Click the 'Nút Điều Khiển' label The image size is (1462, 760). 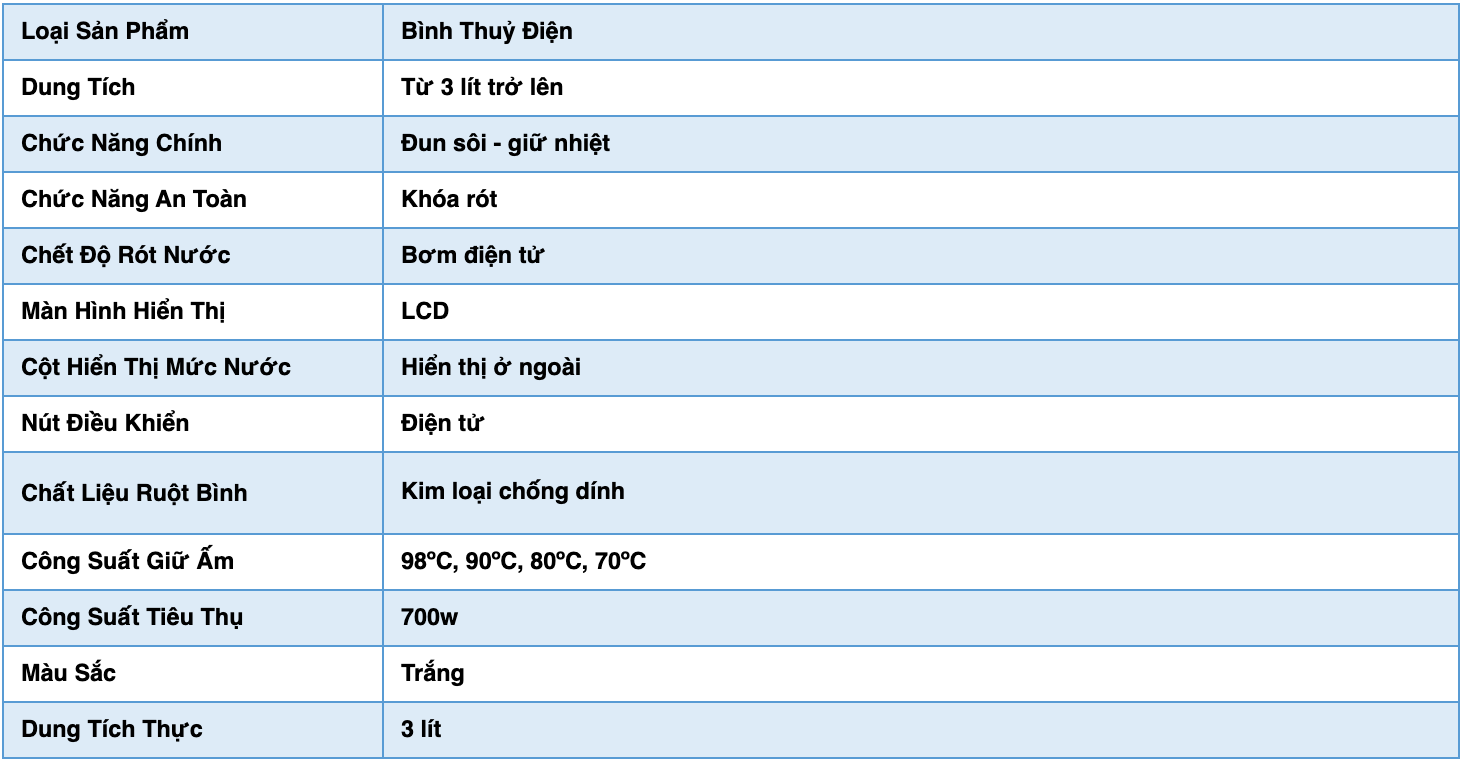(105, 423)
